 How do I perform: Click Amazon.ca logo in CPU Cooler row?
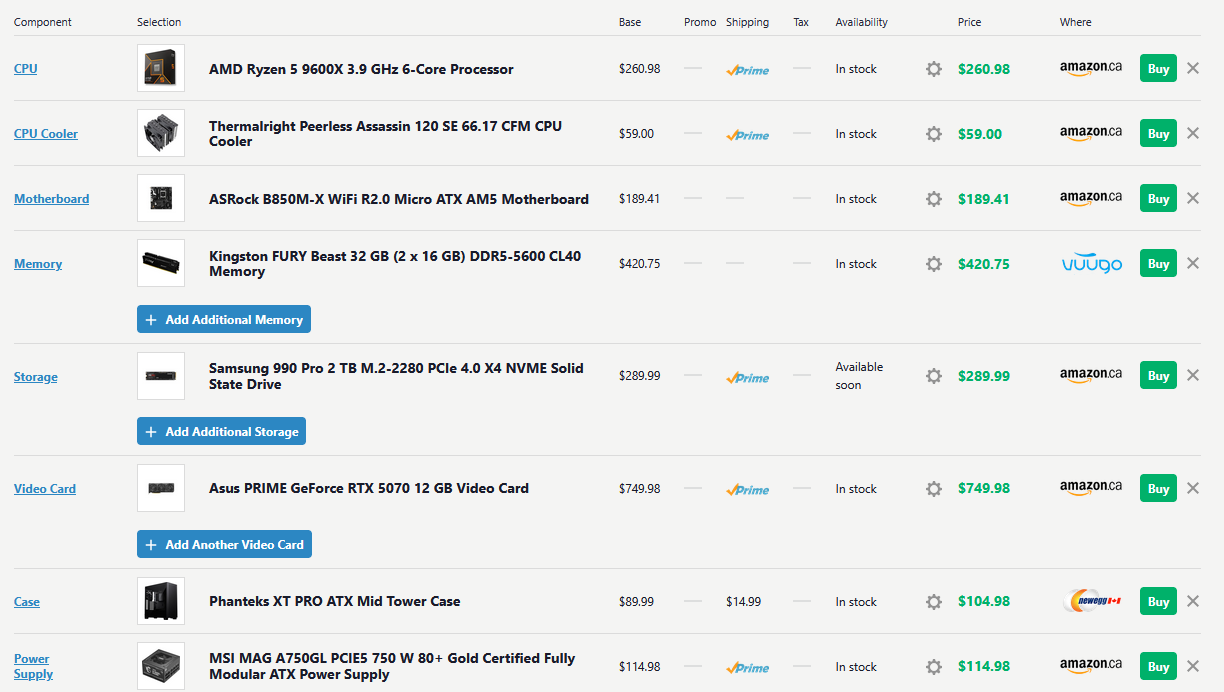[x=1091, y=134]
